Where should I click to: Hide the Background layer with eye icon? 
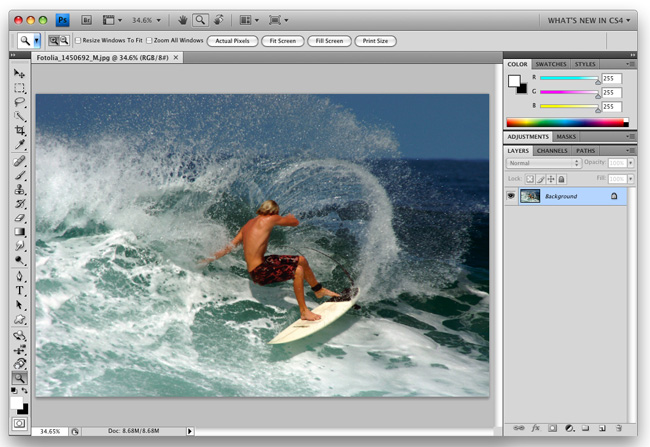pos(511,196)
